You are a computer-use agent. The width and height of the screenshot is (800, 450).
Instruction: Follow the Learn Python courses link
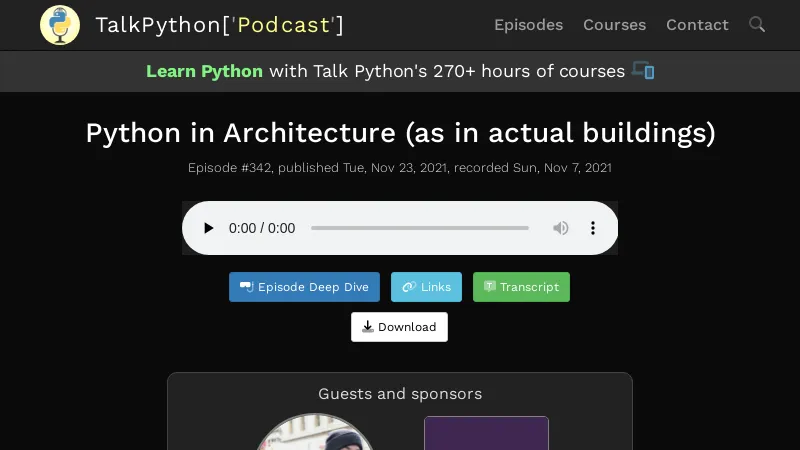[x=204, y=71]
